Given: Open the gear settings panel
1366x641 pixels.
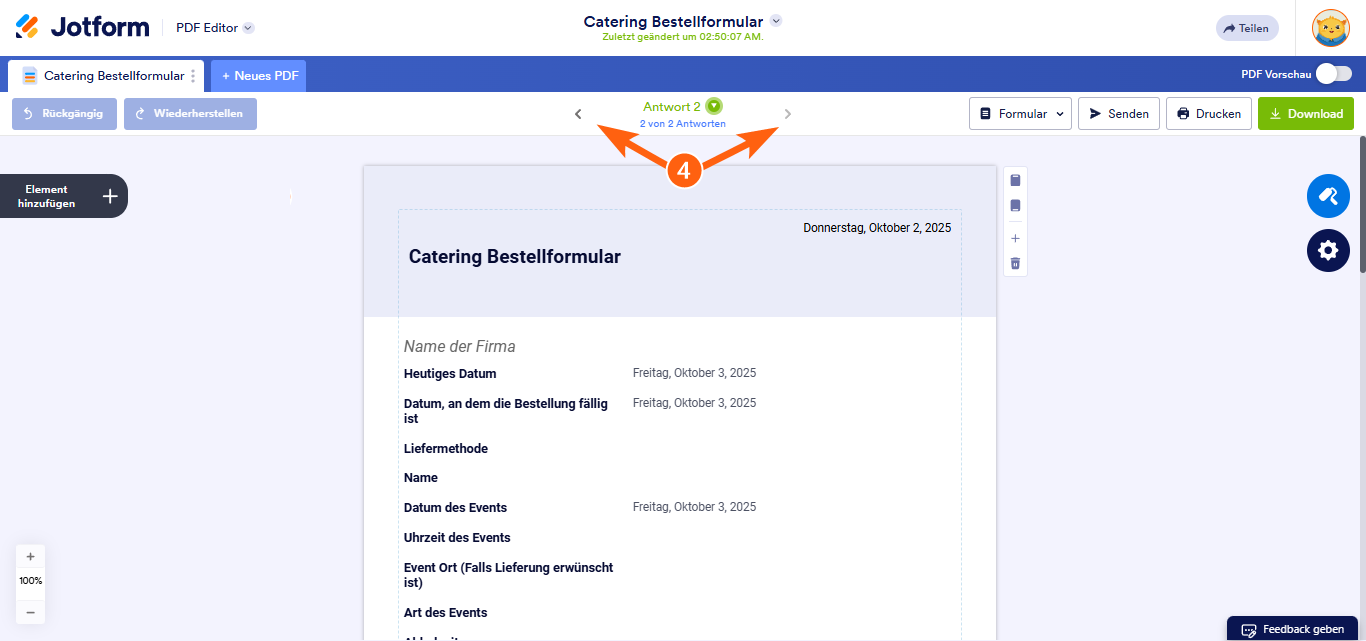Looking at the screenshot, I should (x=1328, y=250).
